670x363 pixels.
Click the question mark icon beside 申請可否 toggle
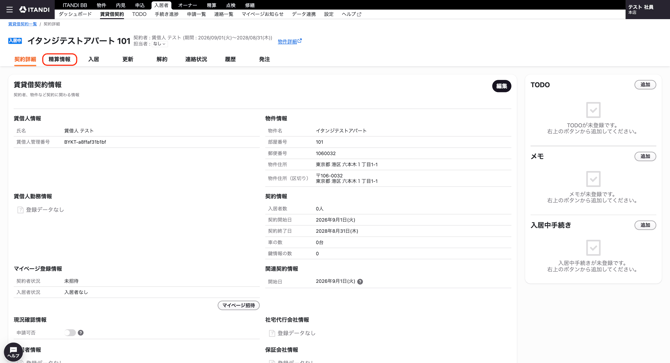(81, 333)
